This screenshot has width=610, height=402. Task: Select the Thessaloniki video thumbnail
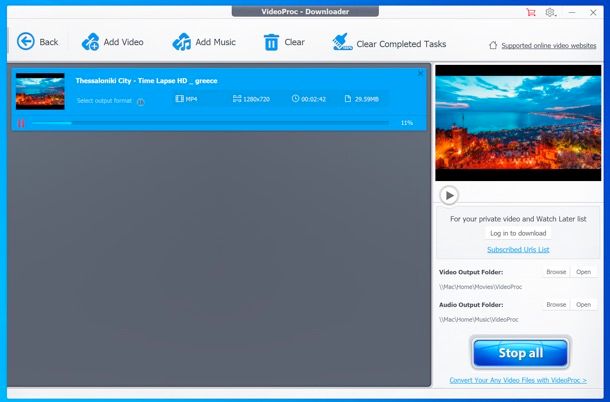tap(40, 91)
